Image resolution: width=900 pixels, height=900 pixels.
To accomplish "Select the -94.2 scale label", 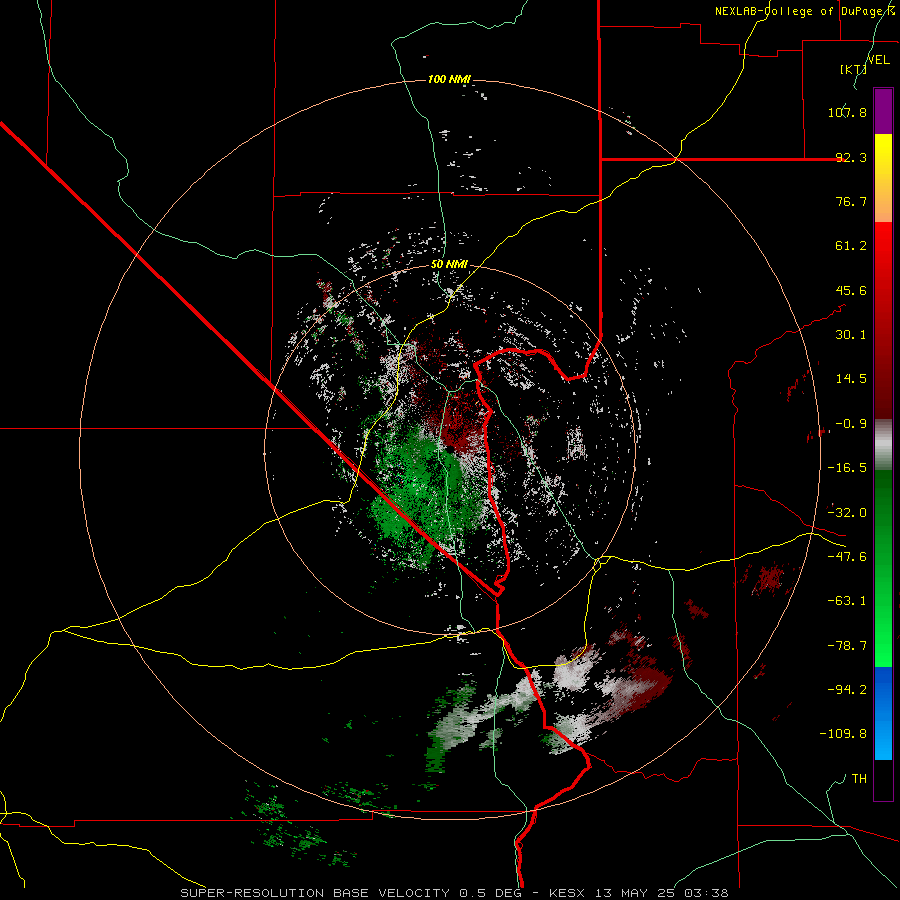I will pyautogui.click(x=847, y=689).
